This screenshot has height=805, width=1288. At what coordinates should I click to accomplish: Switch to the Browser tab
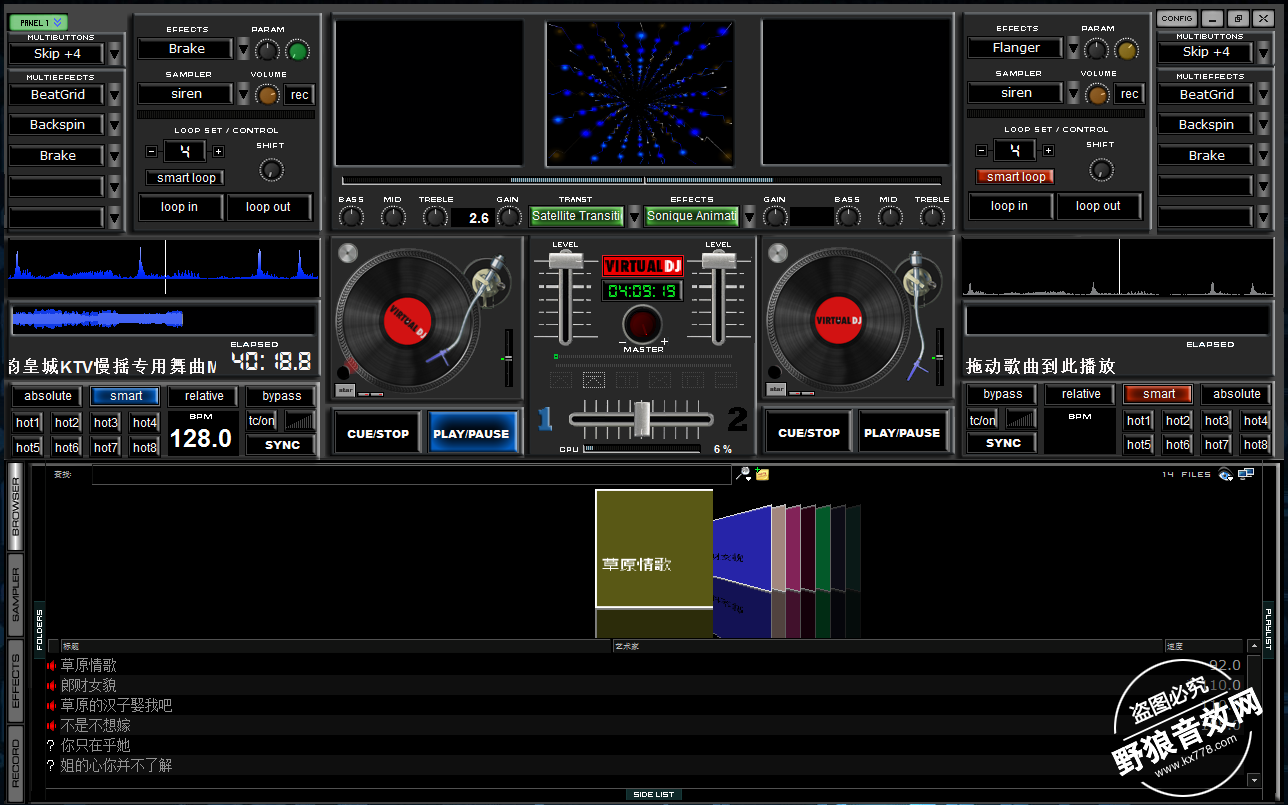pos(16,508)
